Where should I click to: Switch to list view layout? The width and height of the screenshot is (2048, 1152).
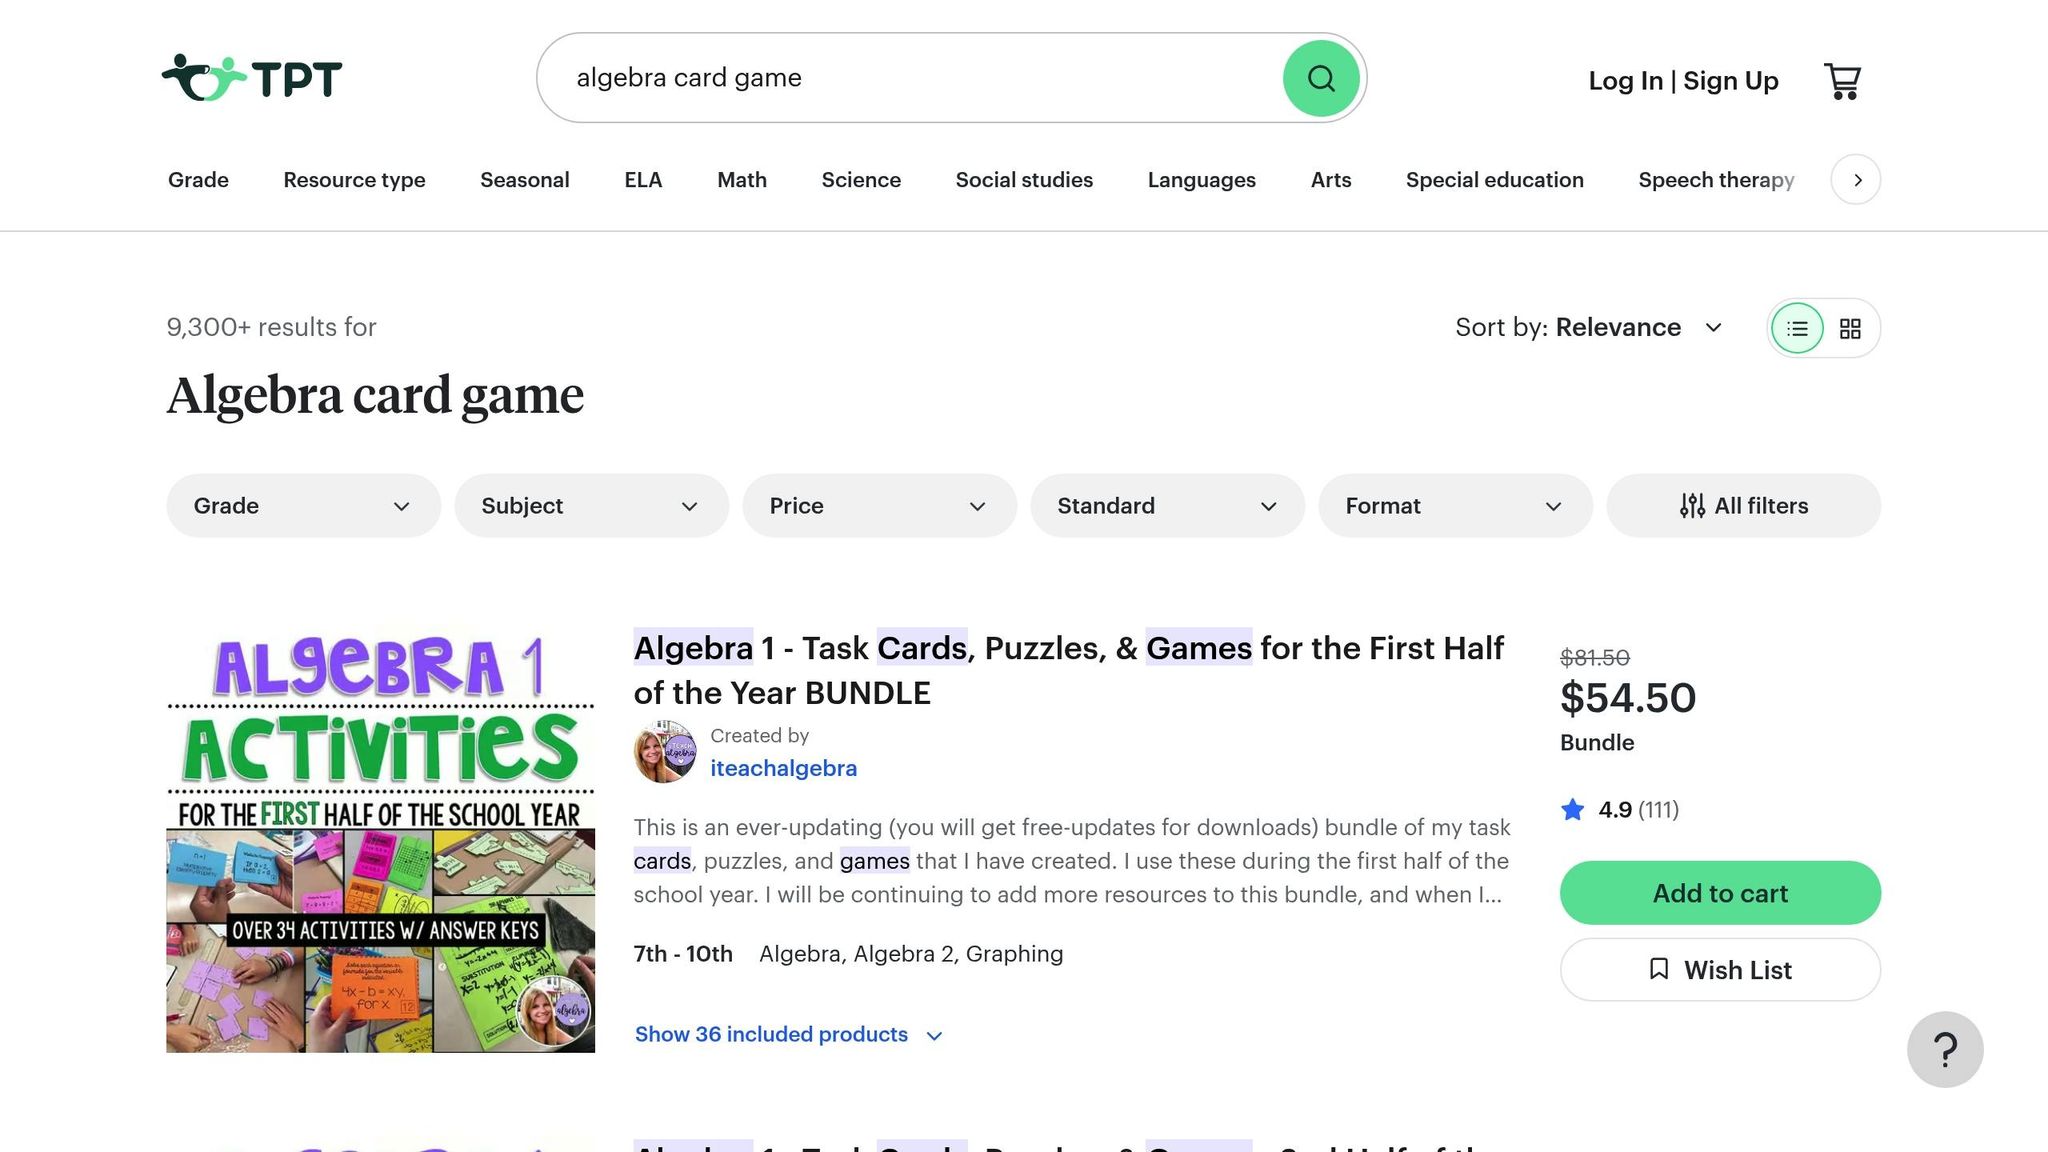click(1797, 328)
